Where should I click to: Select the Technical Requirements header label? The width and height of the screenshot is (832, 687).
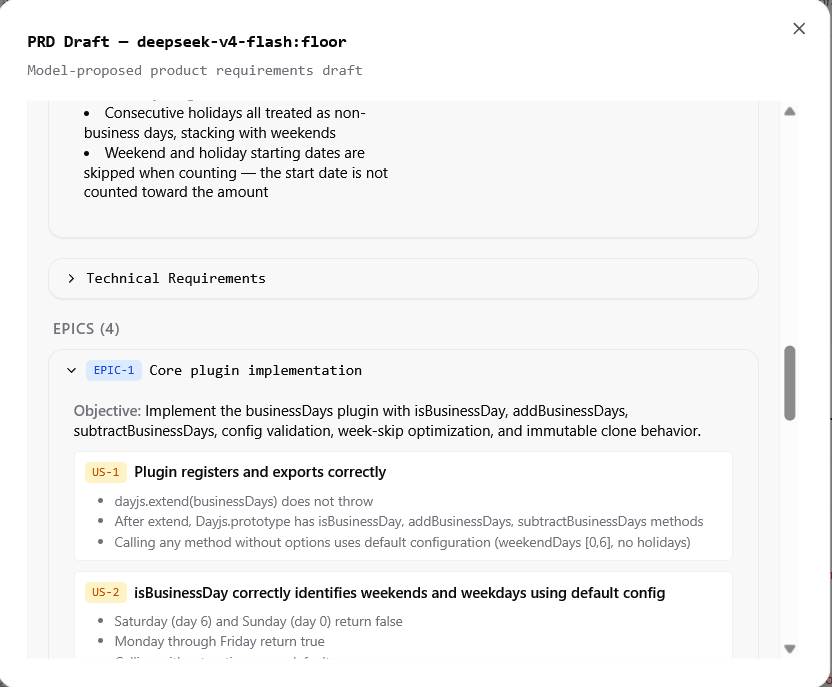tap(176, 279)
